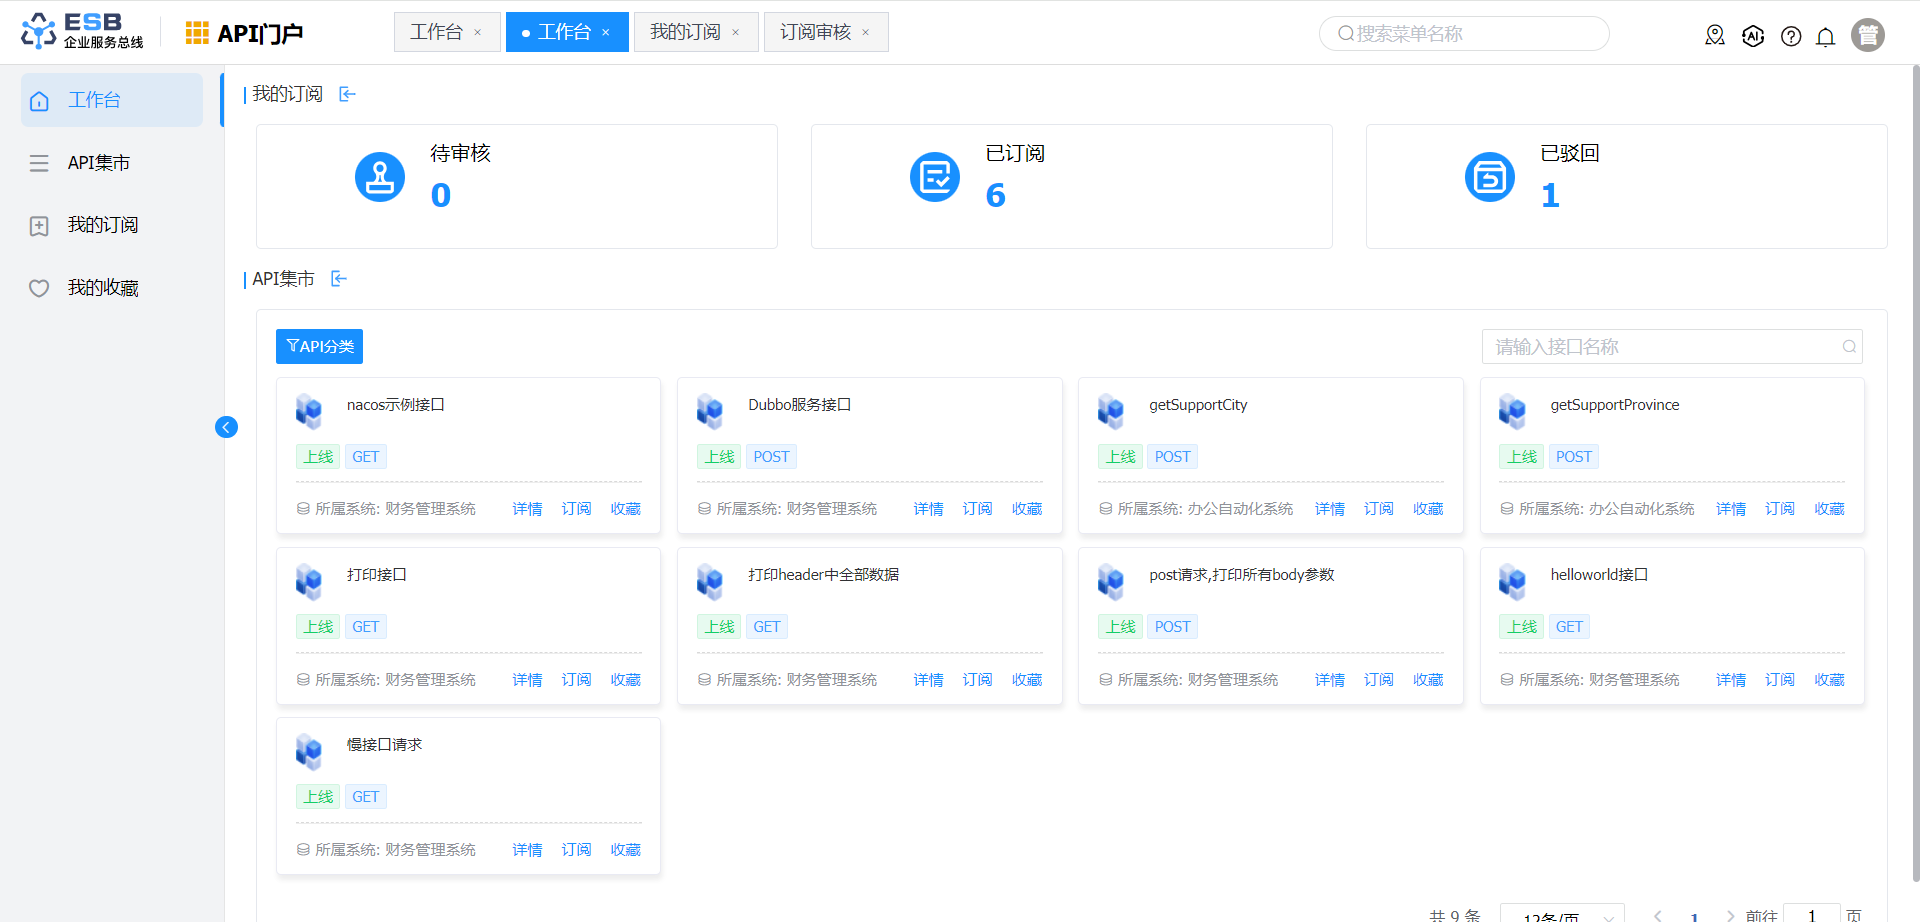Click the AI assistant icon in header
Screen dimensions: 1920x922
pos(1753,37)
